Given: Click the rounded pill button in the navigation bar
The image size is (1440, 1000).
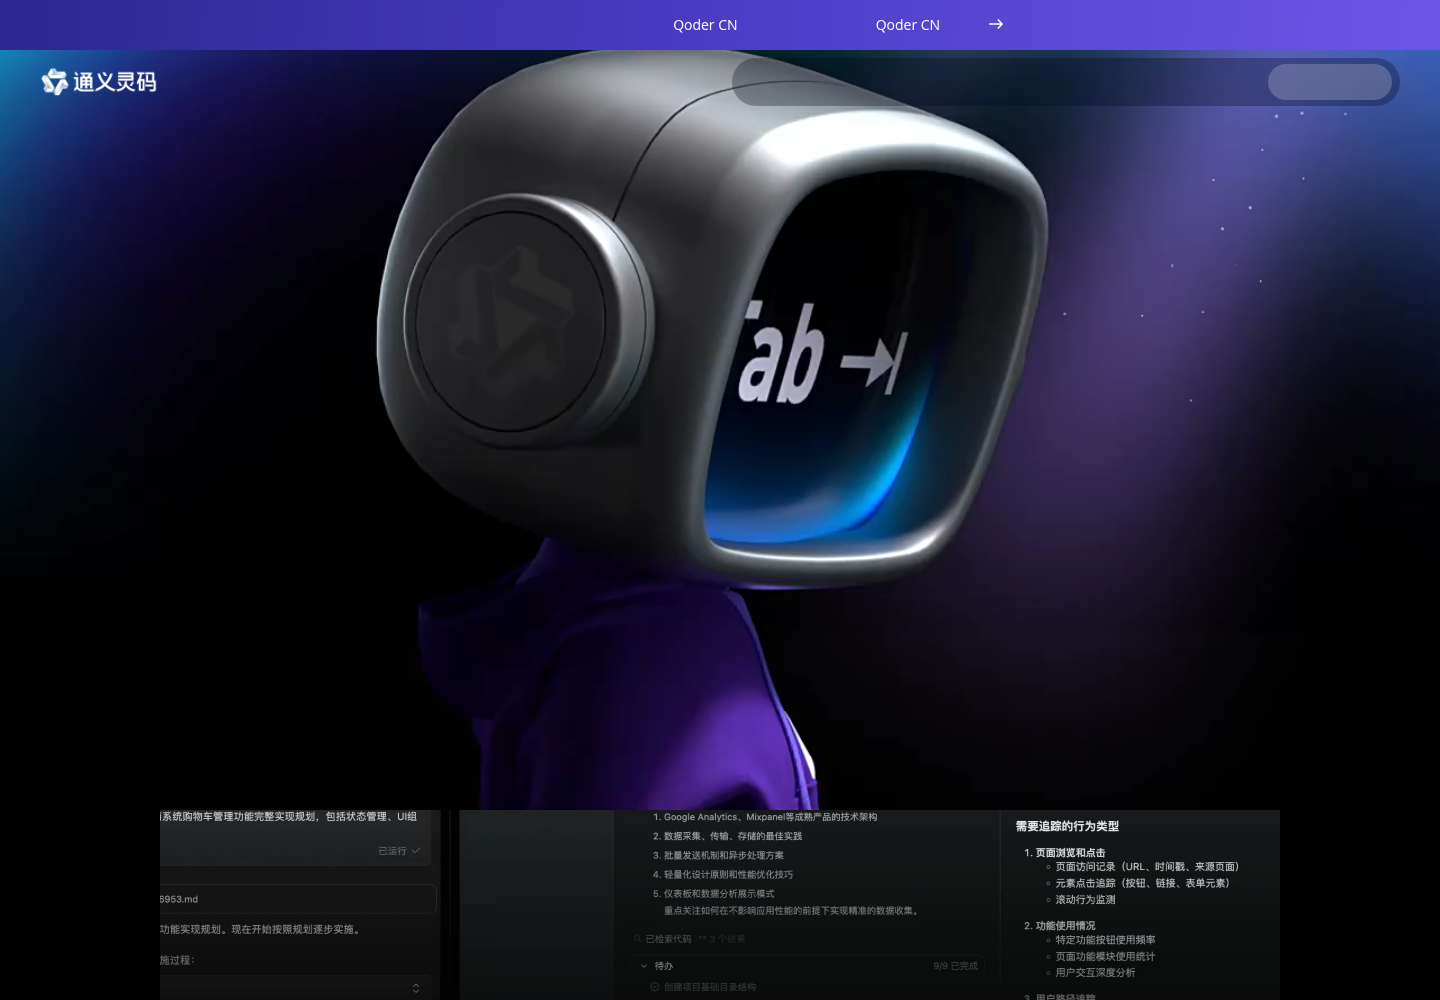Looking at the screenshot, I should point(1330,82).
